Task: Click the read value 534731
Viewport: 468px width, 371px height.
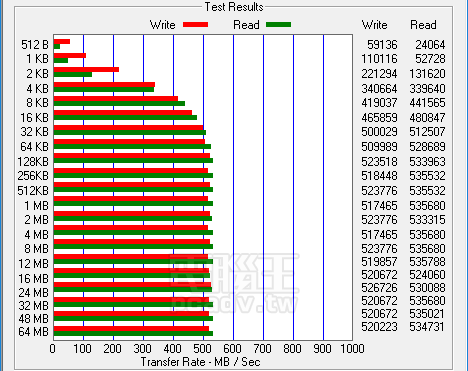Action: click(x=428, y=327)
